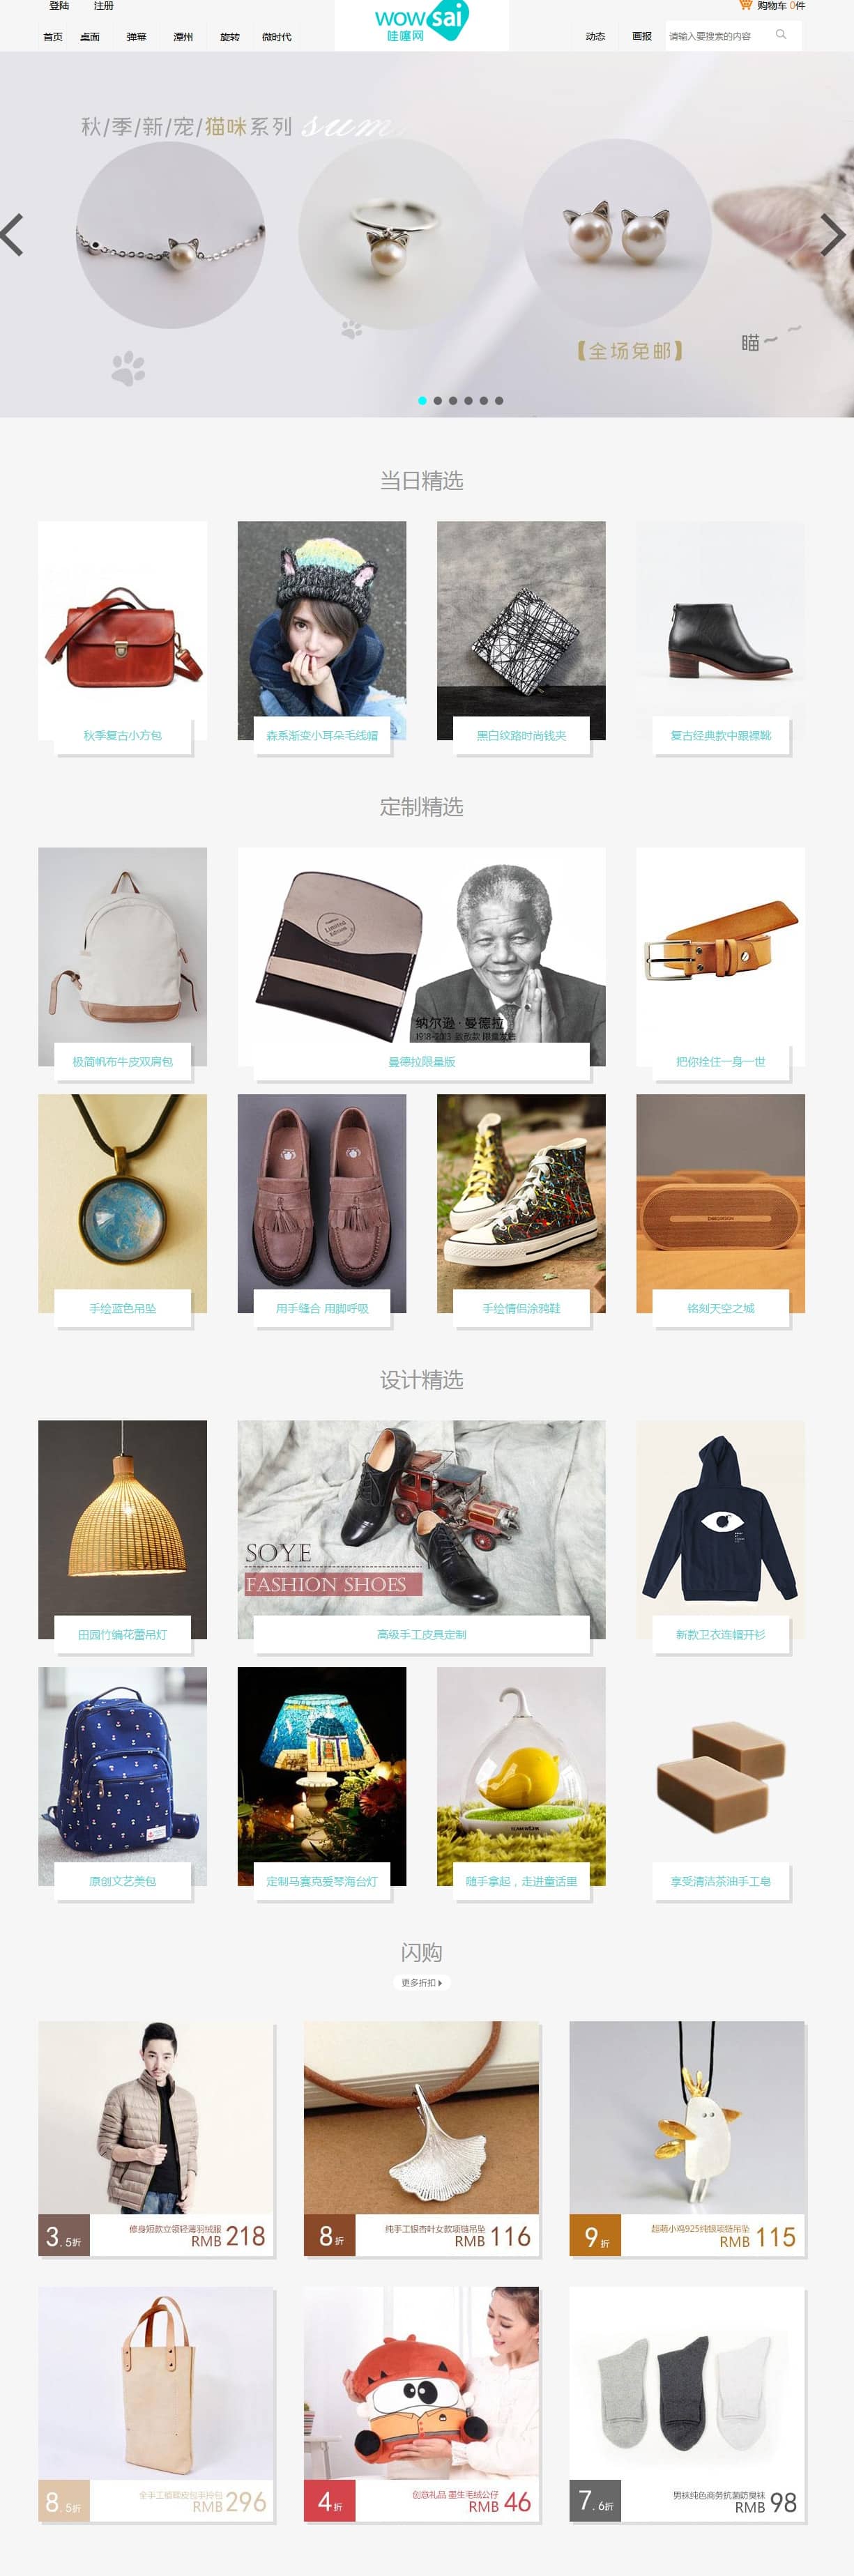Screen dimensions: 854x2576
Task: Select the third carousel dot indicator
Action: tap(453, 400)
